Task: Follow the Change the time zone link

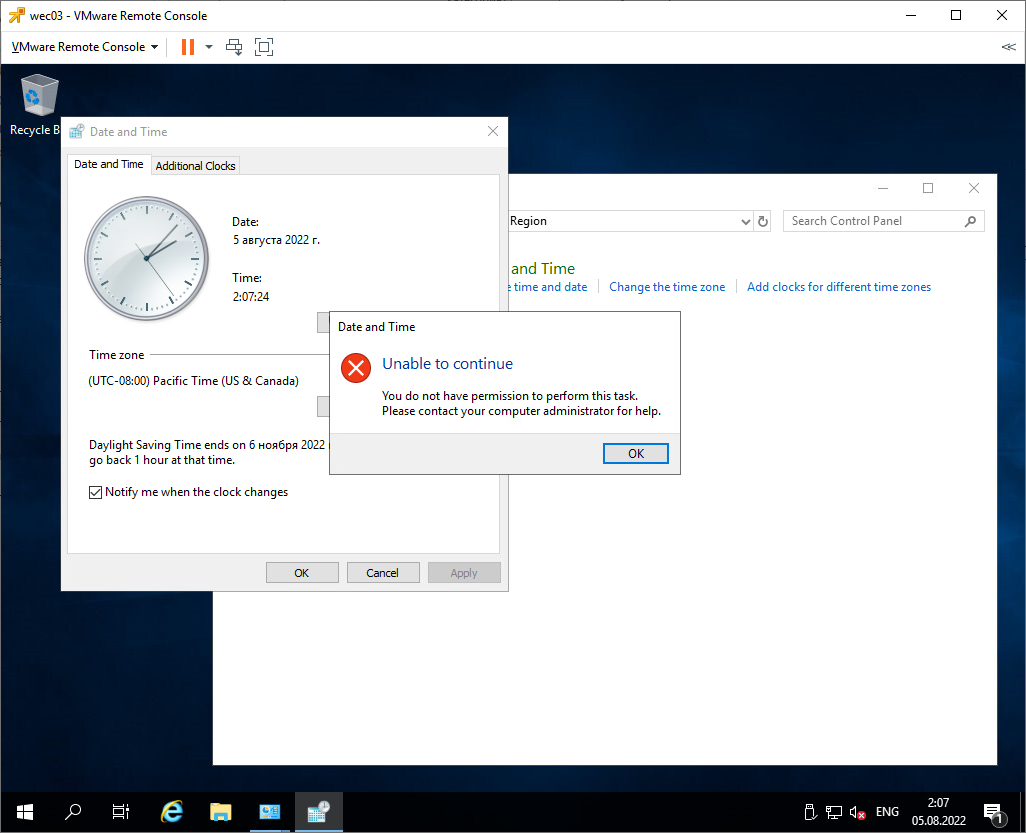Action: coord(666,286)
